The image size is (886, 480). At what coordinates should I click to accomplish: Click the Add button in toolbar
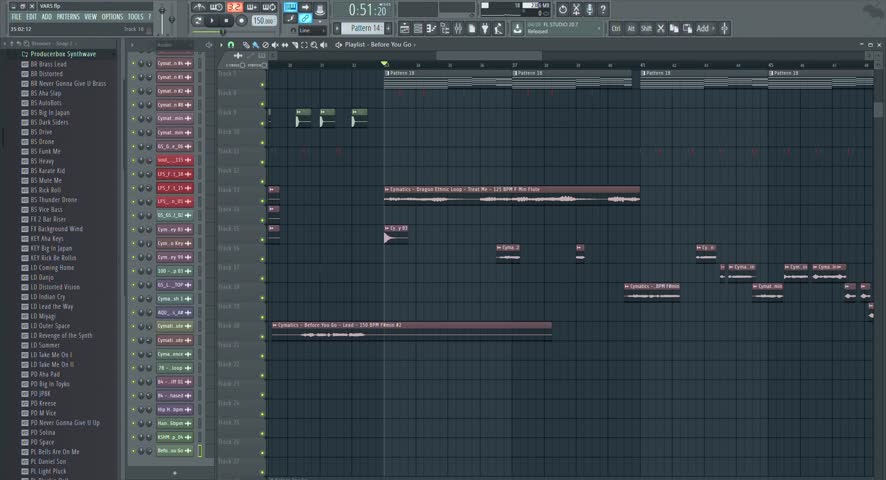click(702, 29)
